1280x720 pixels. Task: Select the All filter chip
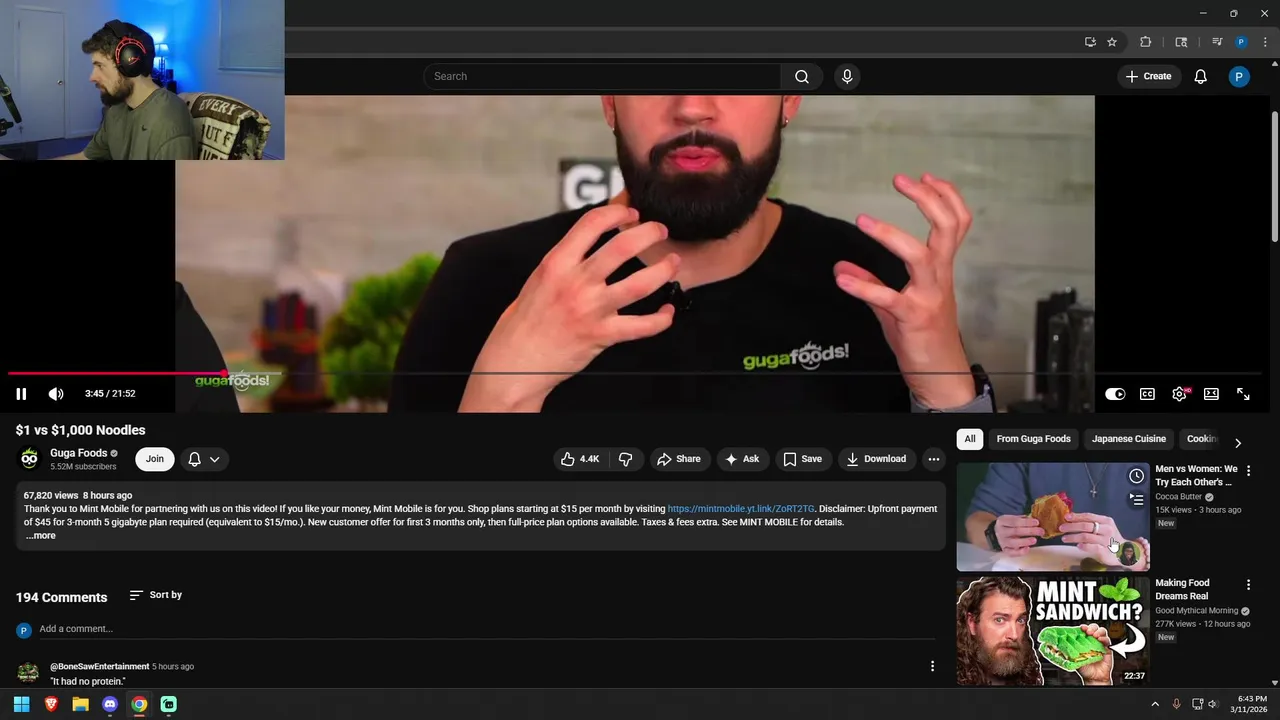coord(970,439)
